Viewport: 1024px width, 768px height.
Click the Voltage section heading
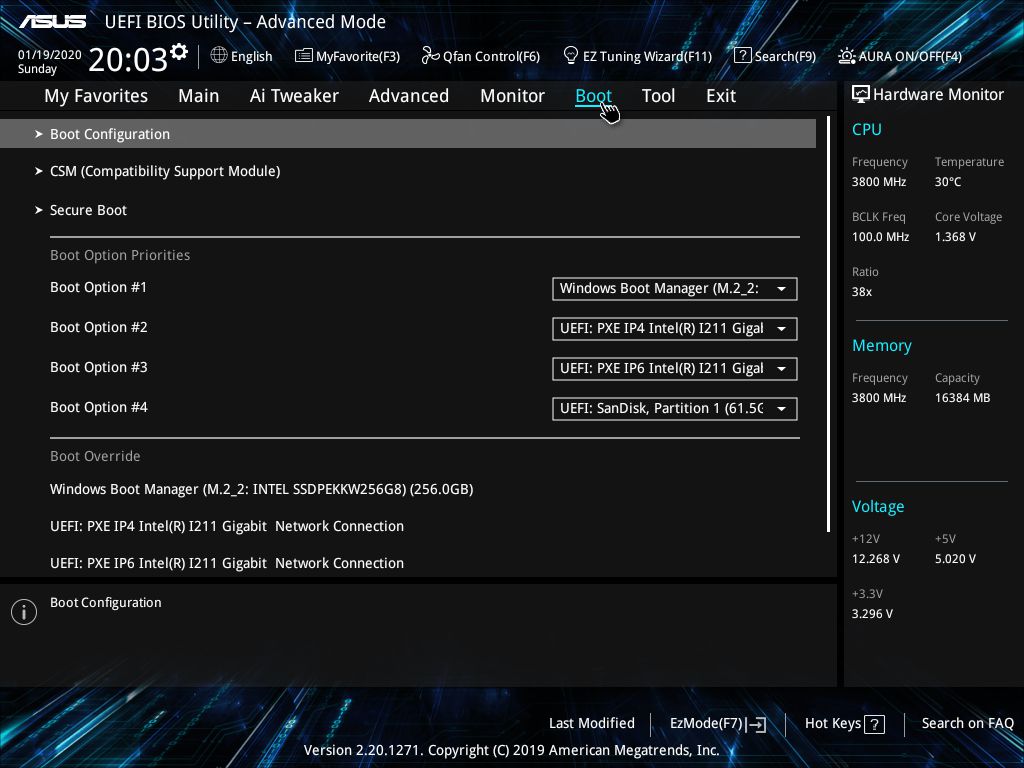(x=878, y=507)
